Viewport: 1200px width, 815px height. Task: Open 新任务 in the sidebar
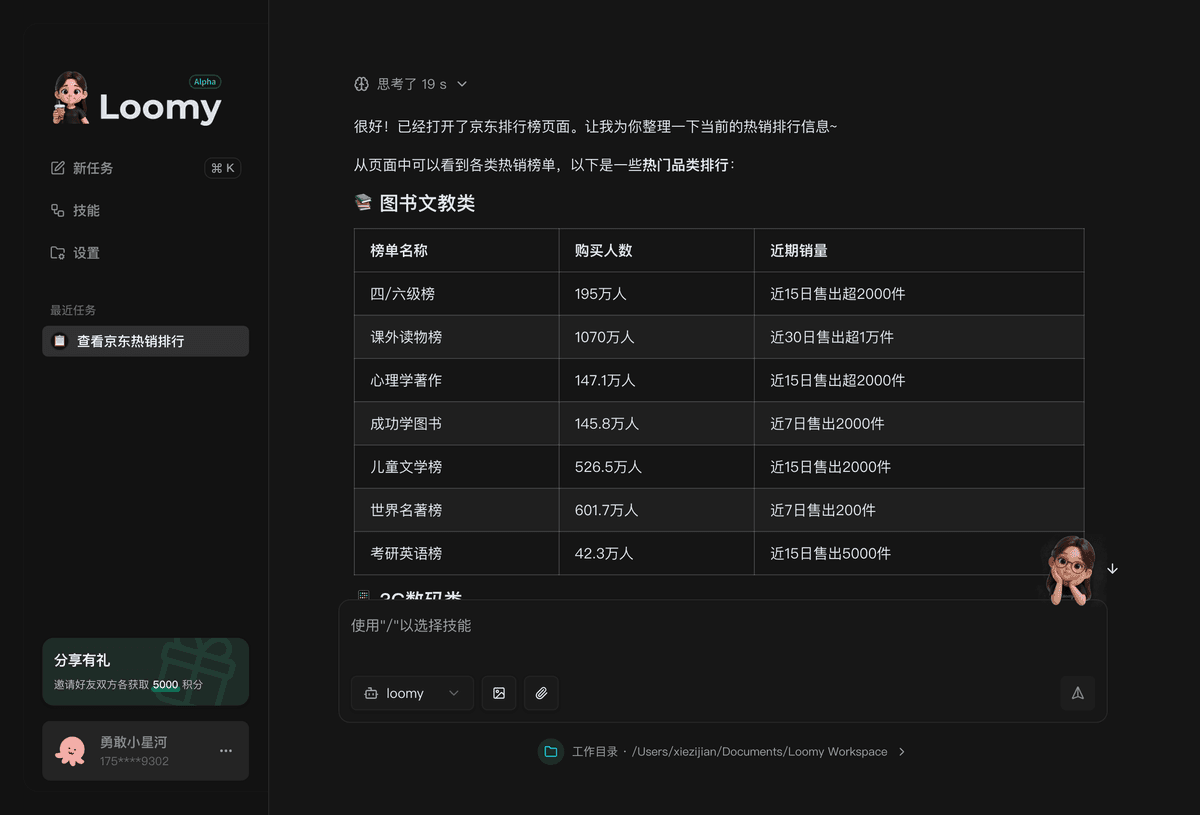pos(93,168)
